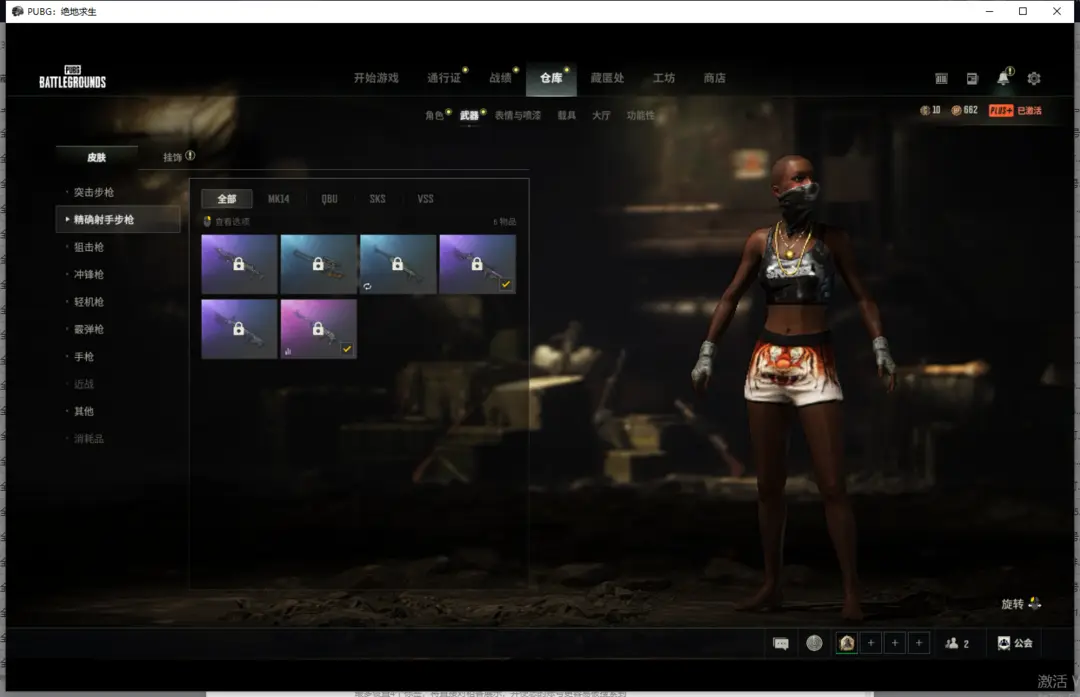This screenshot has width=1080, height=697.
Task: Go to the 开始游戏 tab
Action: (376, 78)
